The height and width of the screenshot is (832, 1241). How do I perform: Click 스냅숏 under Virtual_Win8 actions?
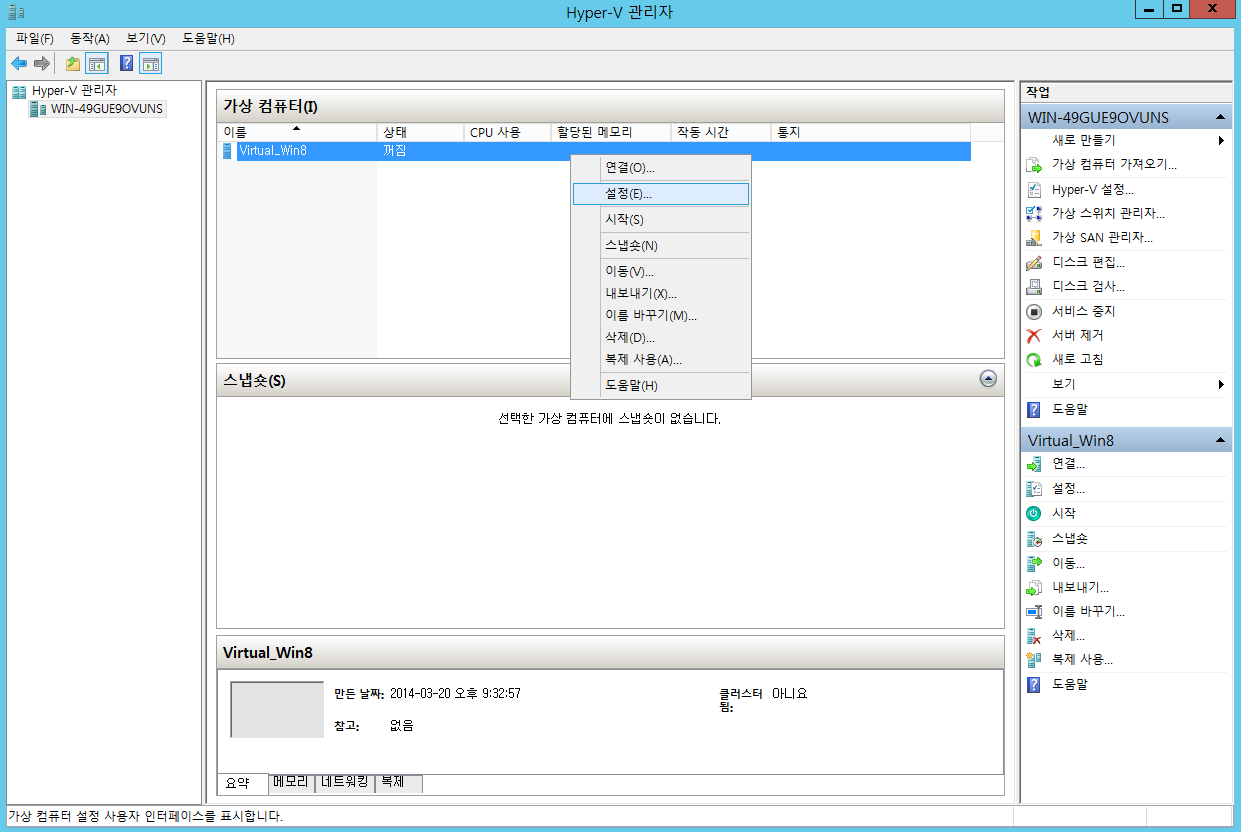[1126, 538]
